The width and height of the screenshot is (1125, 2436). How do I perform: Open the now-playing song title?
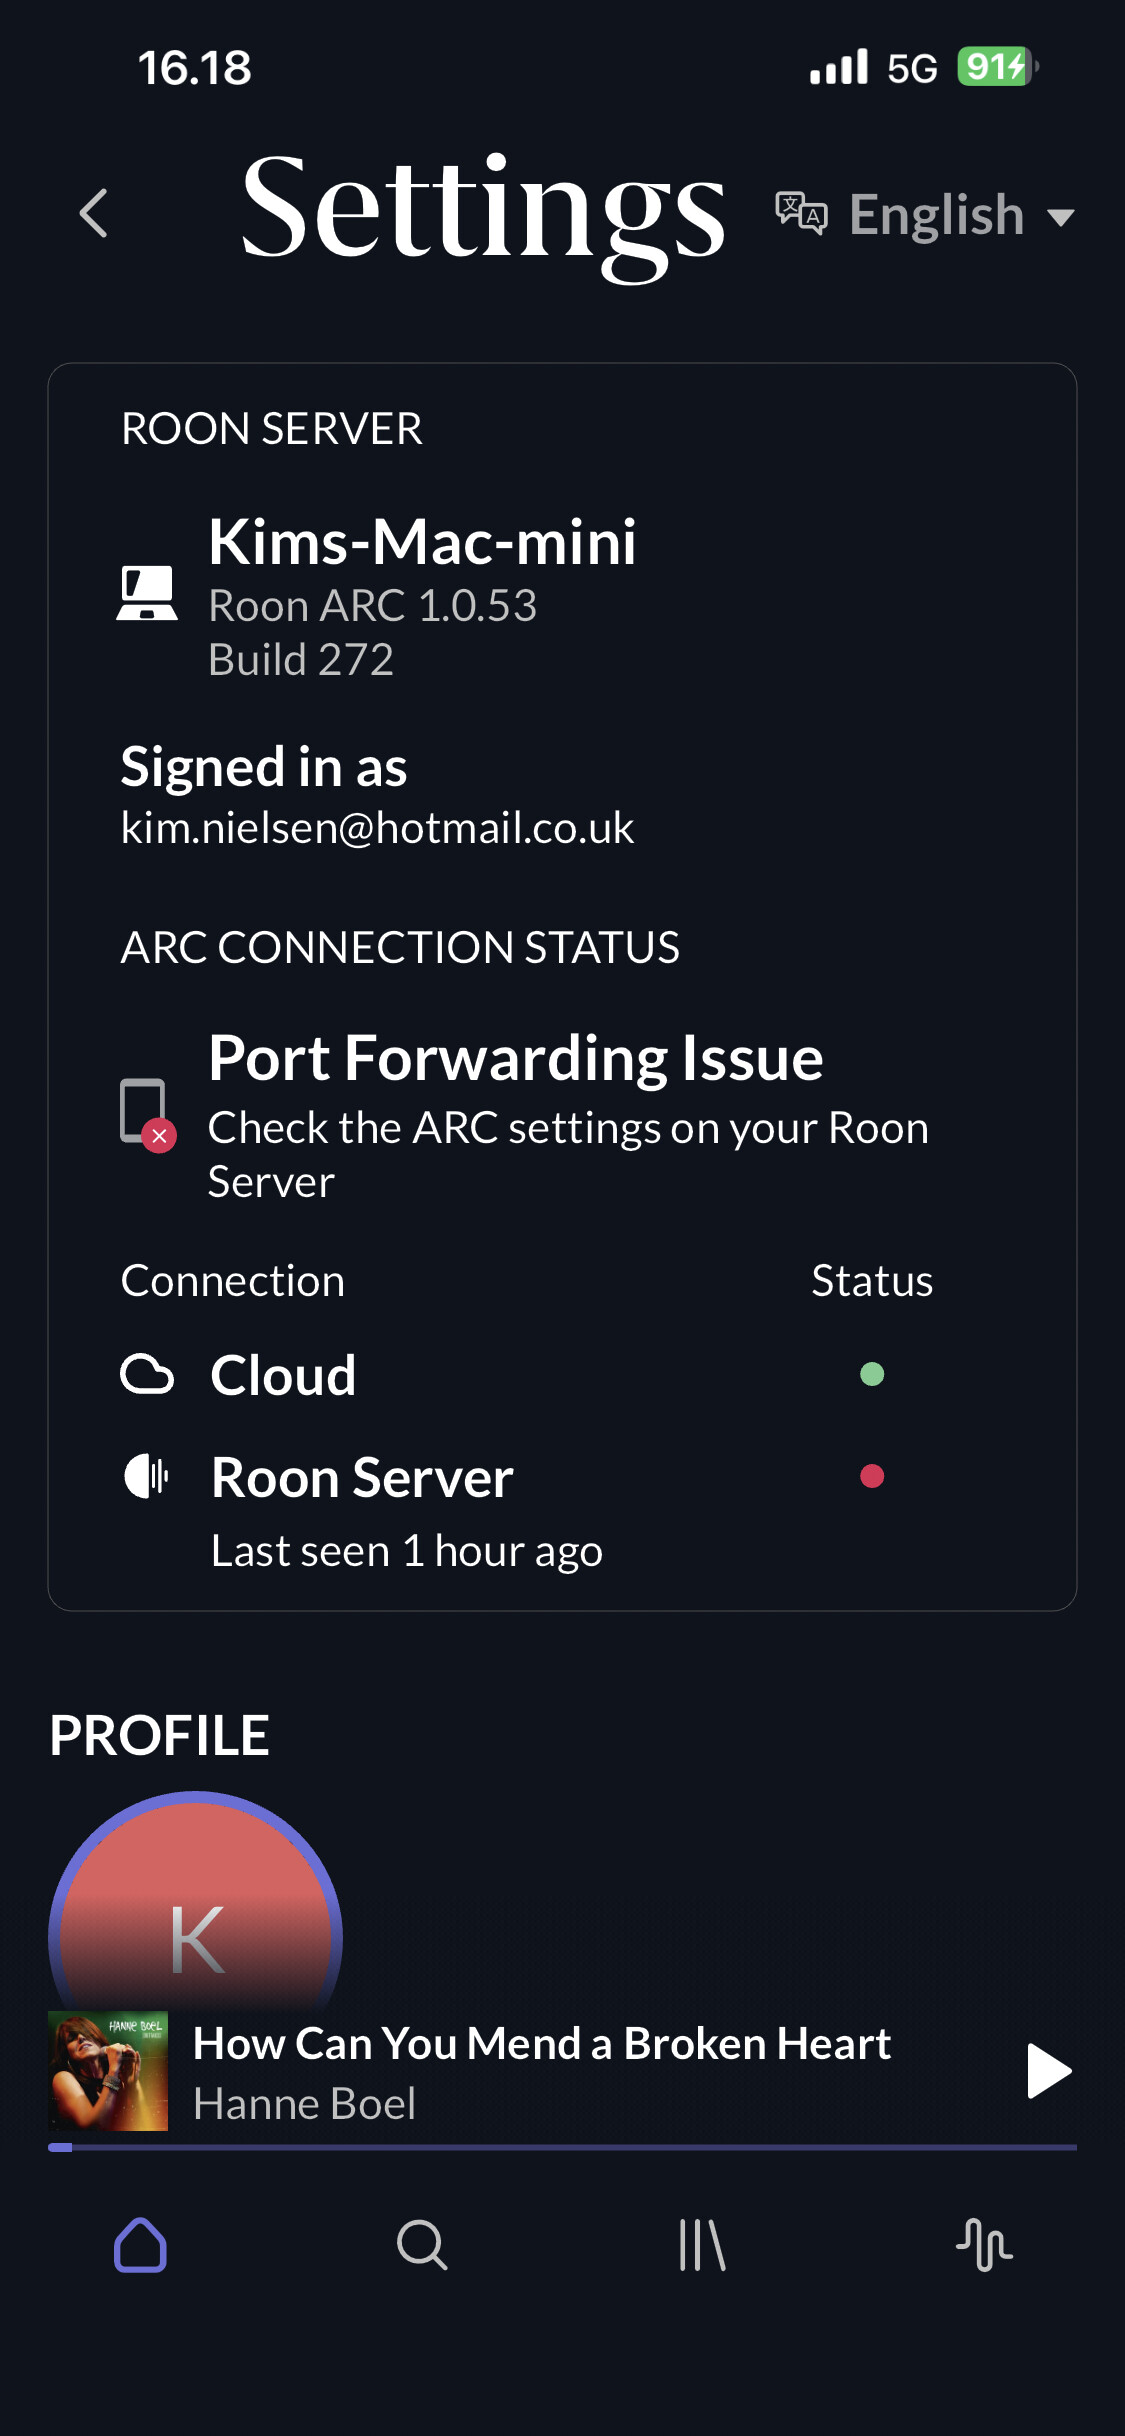(x=541, y=2044)
